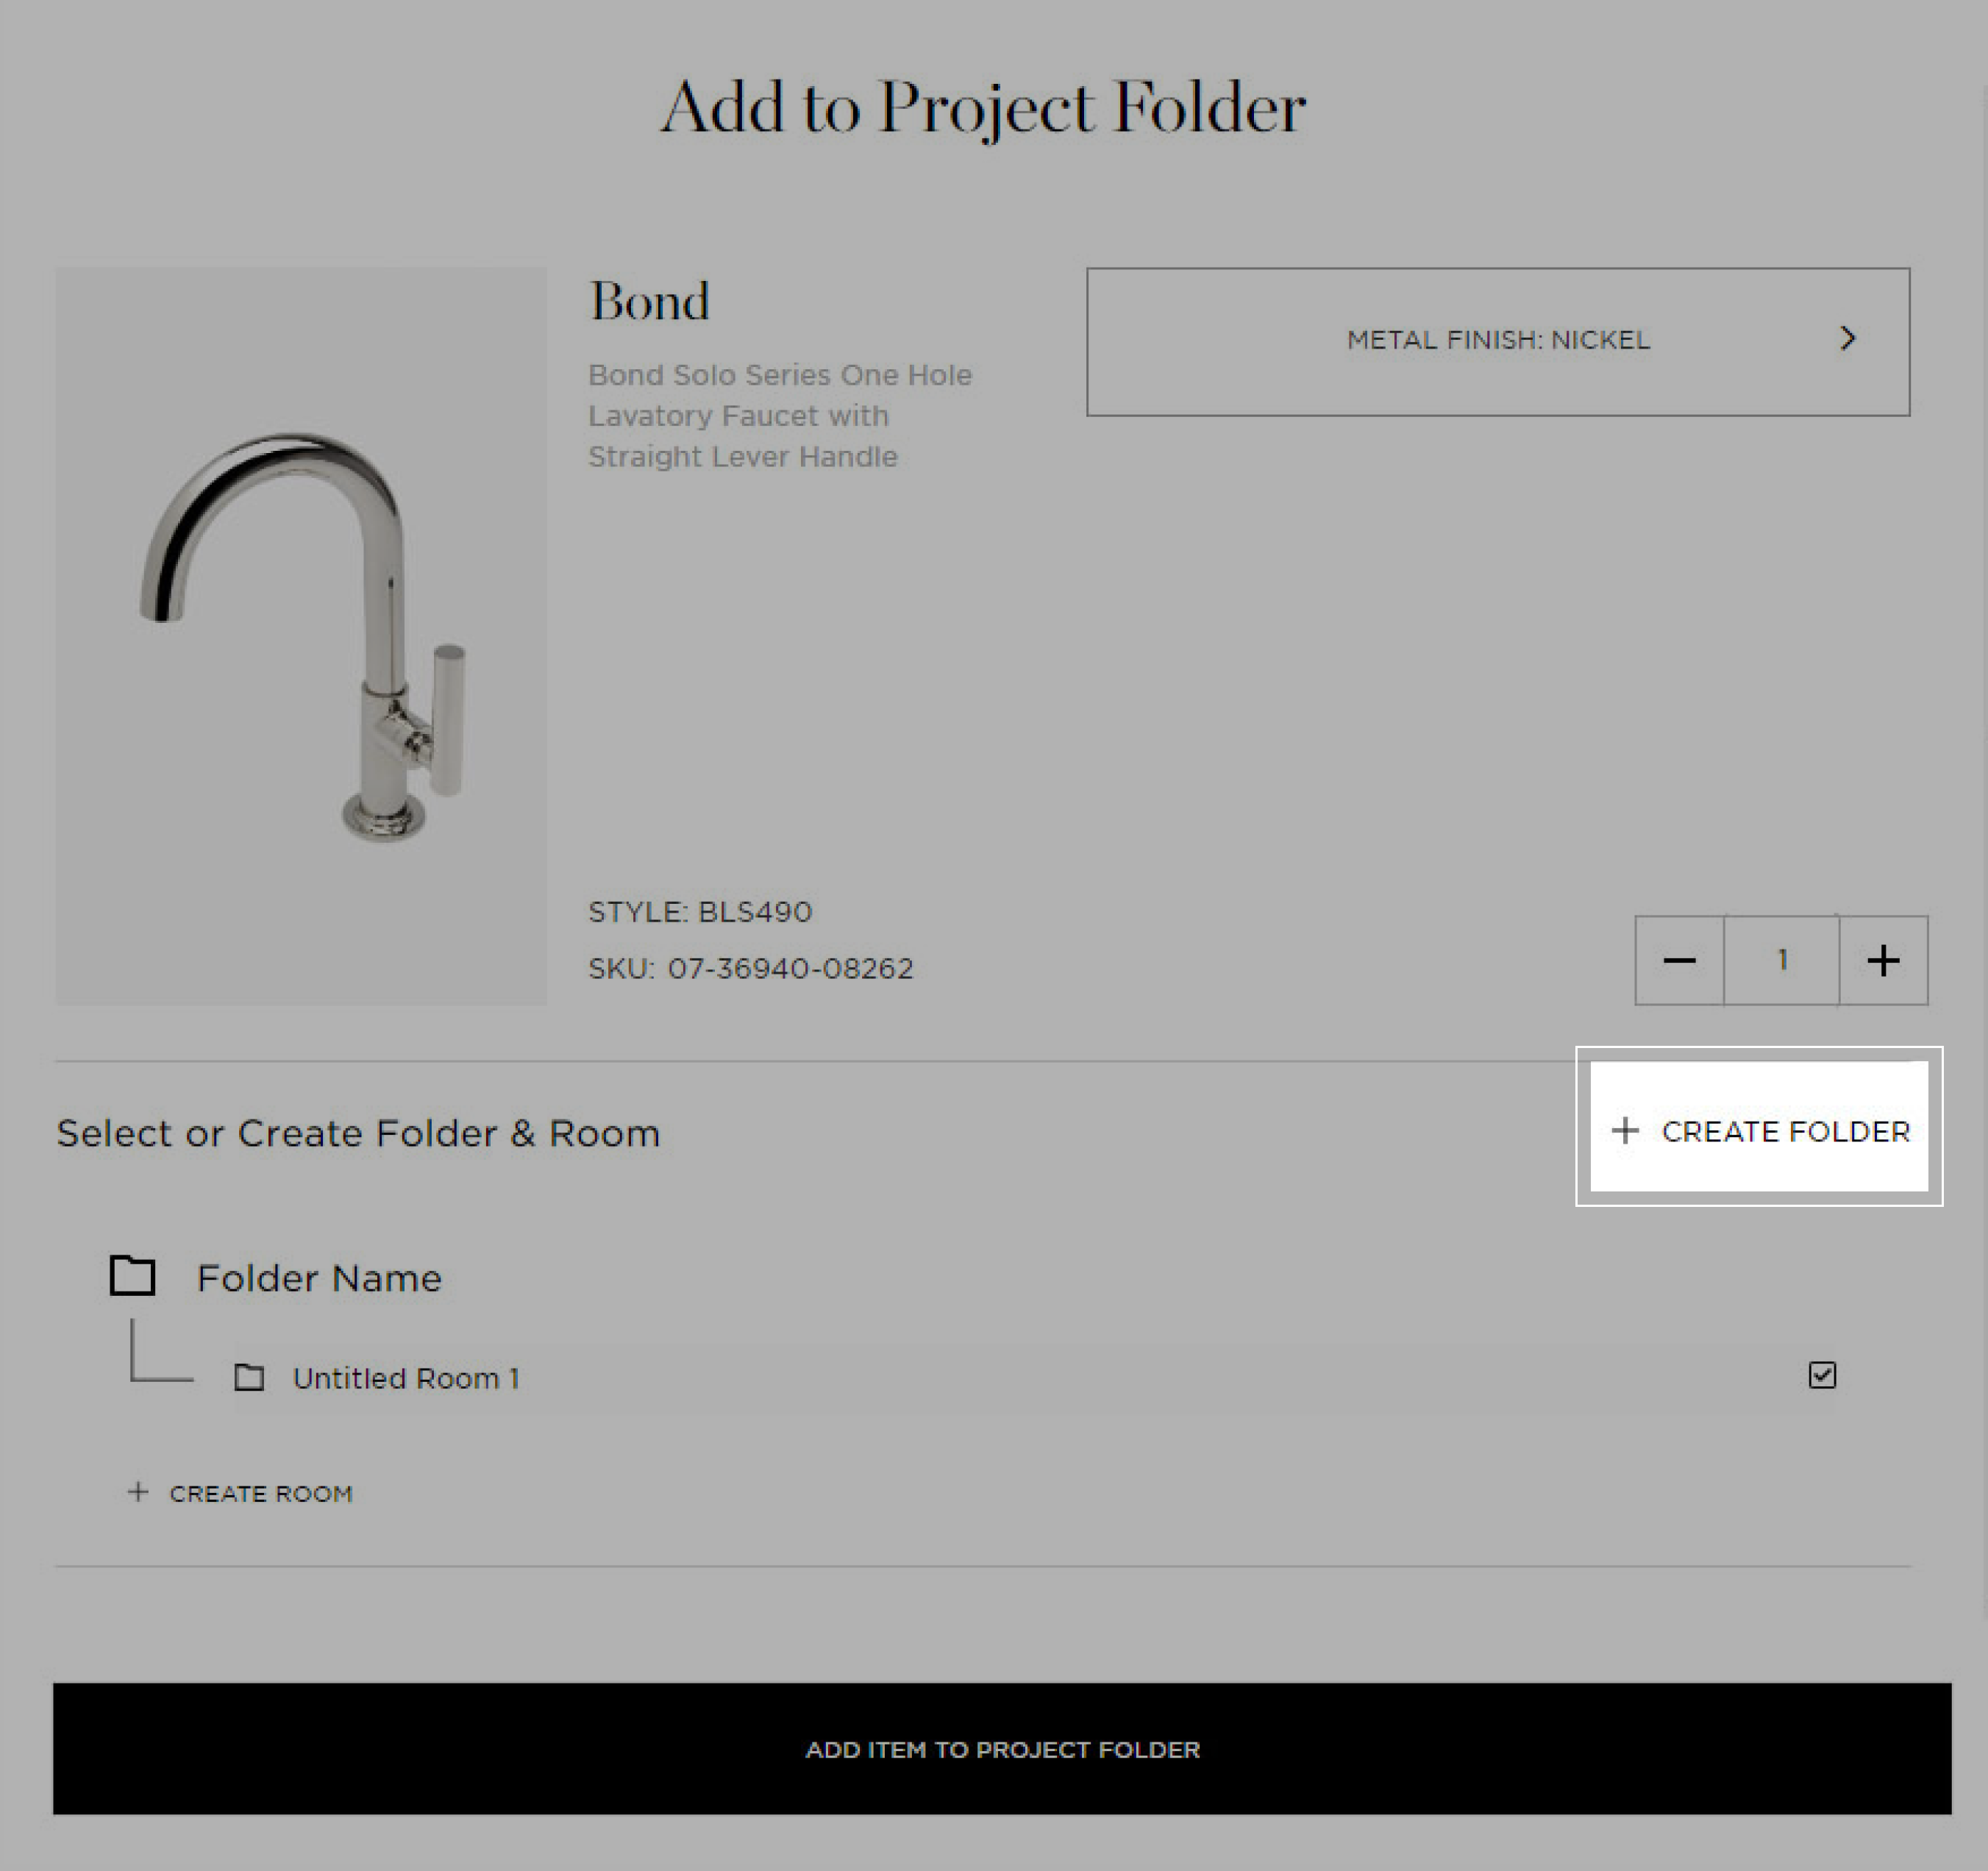Click the SKU number 07-36940-08262
The image size is (1988, 1871).
point(790,968)
